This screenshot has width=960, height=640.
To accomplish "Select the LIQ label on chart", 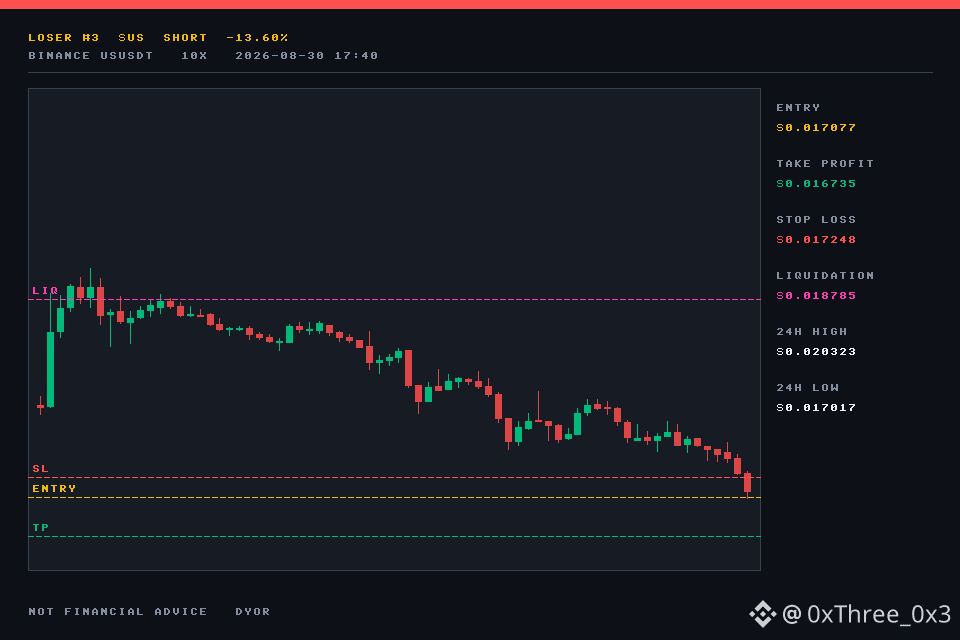I will coord(45,290).
